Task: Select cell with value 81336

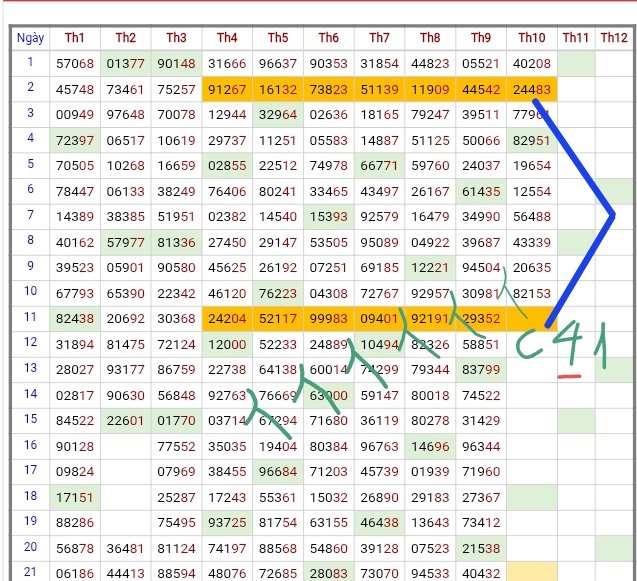Action: pos(176,243)
